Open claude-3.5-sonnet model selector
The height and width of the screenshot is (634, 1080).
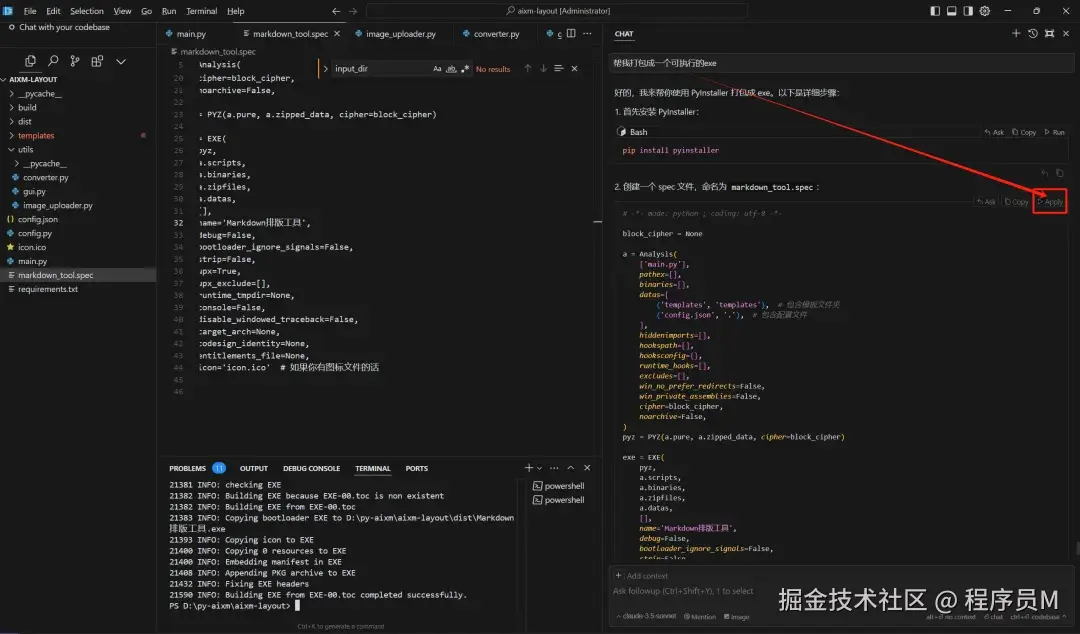(646, 617)
